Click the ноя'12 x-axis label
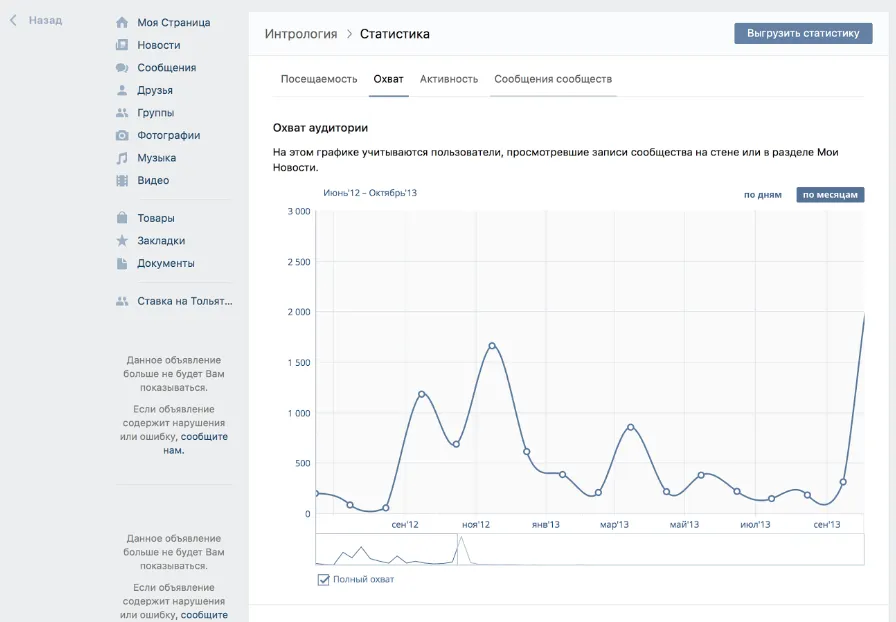Screen dimensions: 896x622 point(476,524)
